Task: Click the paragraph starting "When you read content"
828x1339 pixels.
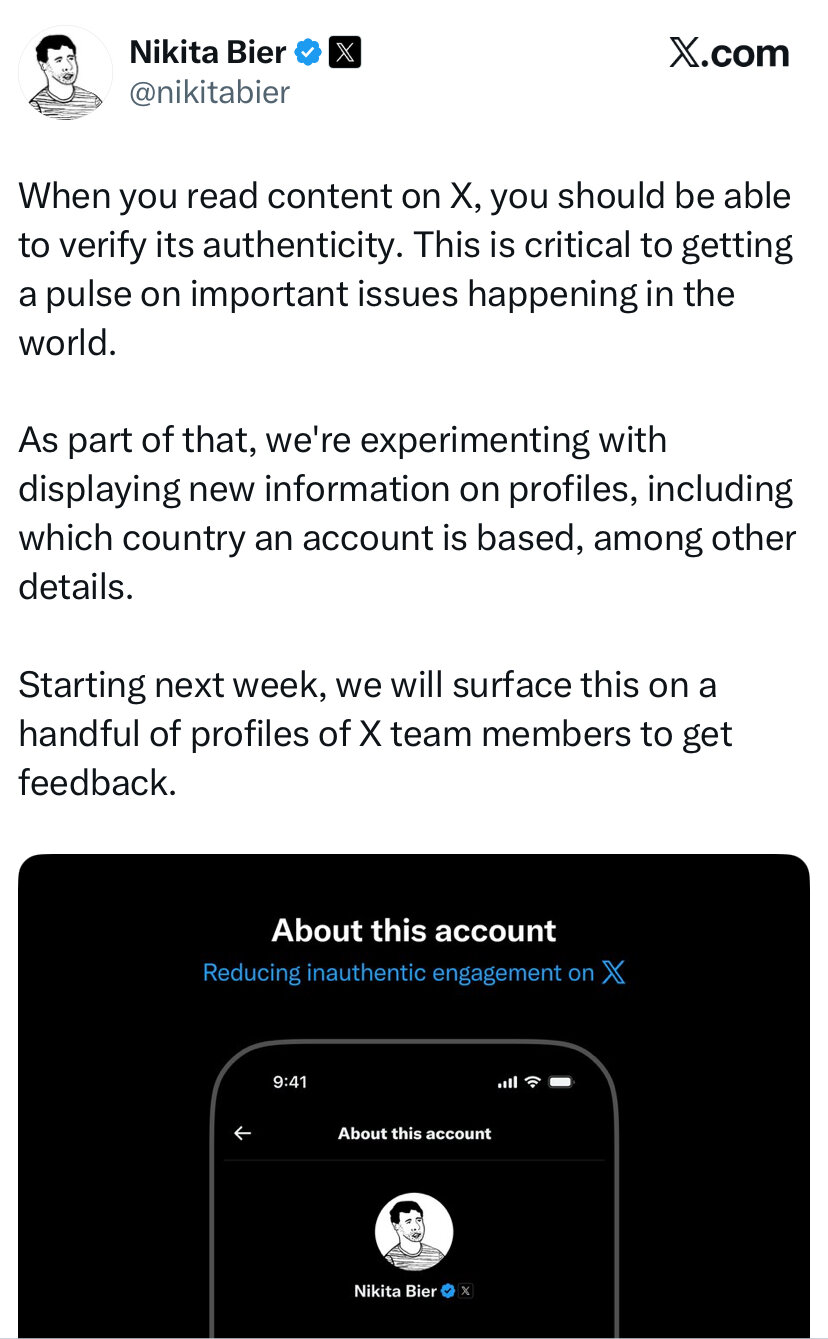Action: pos(405,269)
